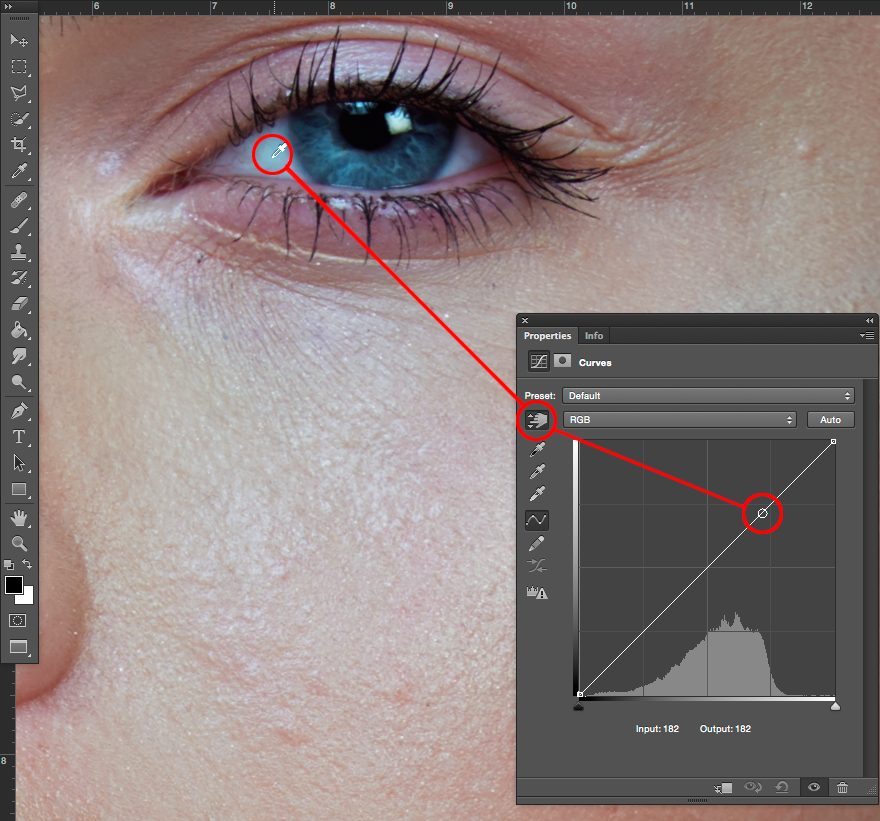Open the Properties panel flyout menu

(x=867, y=336)
